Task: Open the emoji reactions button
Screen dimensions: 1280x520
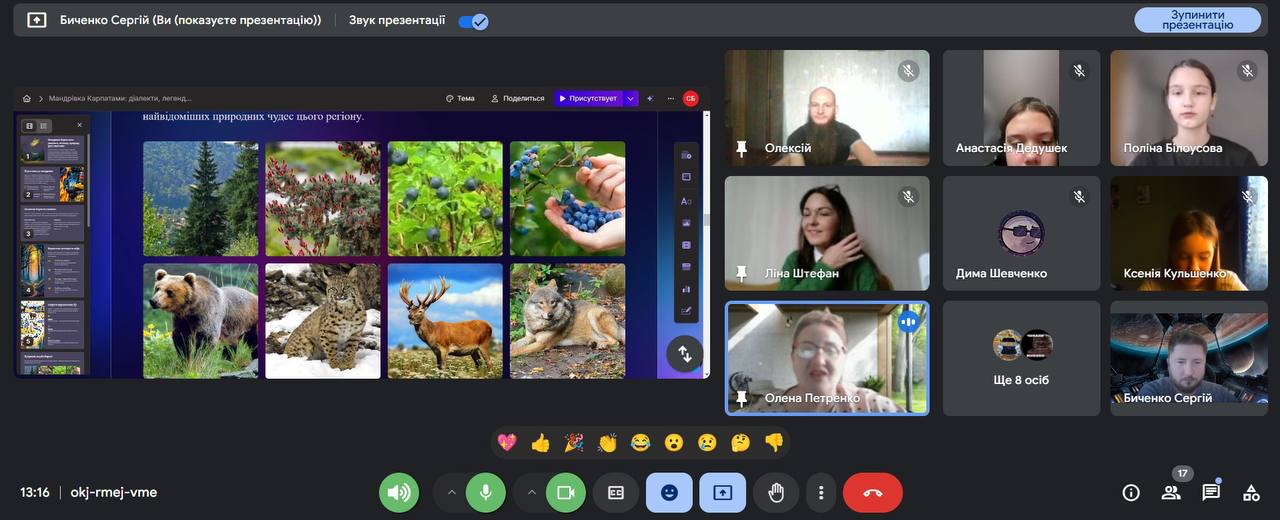Action: [669, 493]
